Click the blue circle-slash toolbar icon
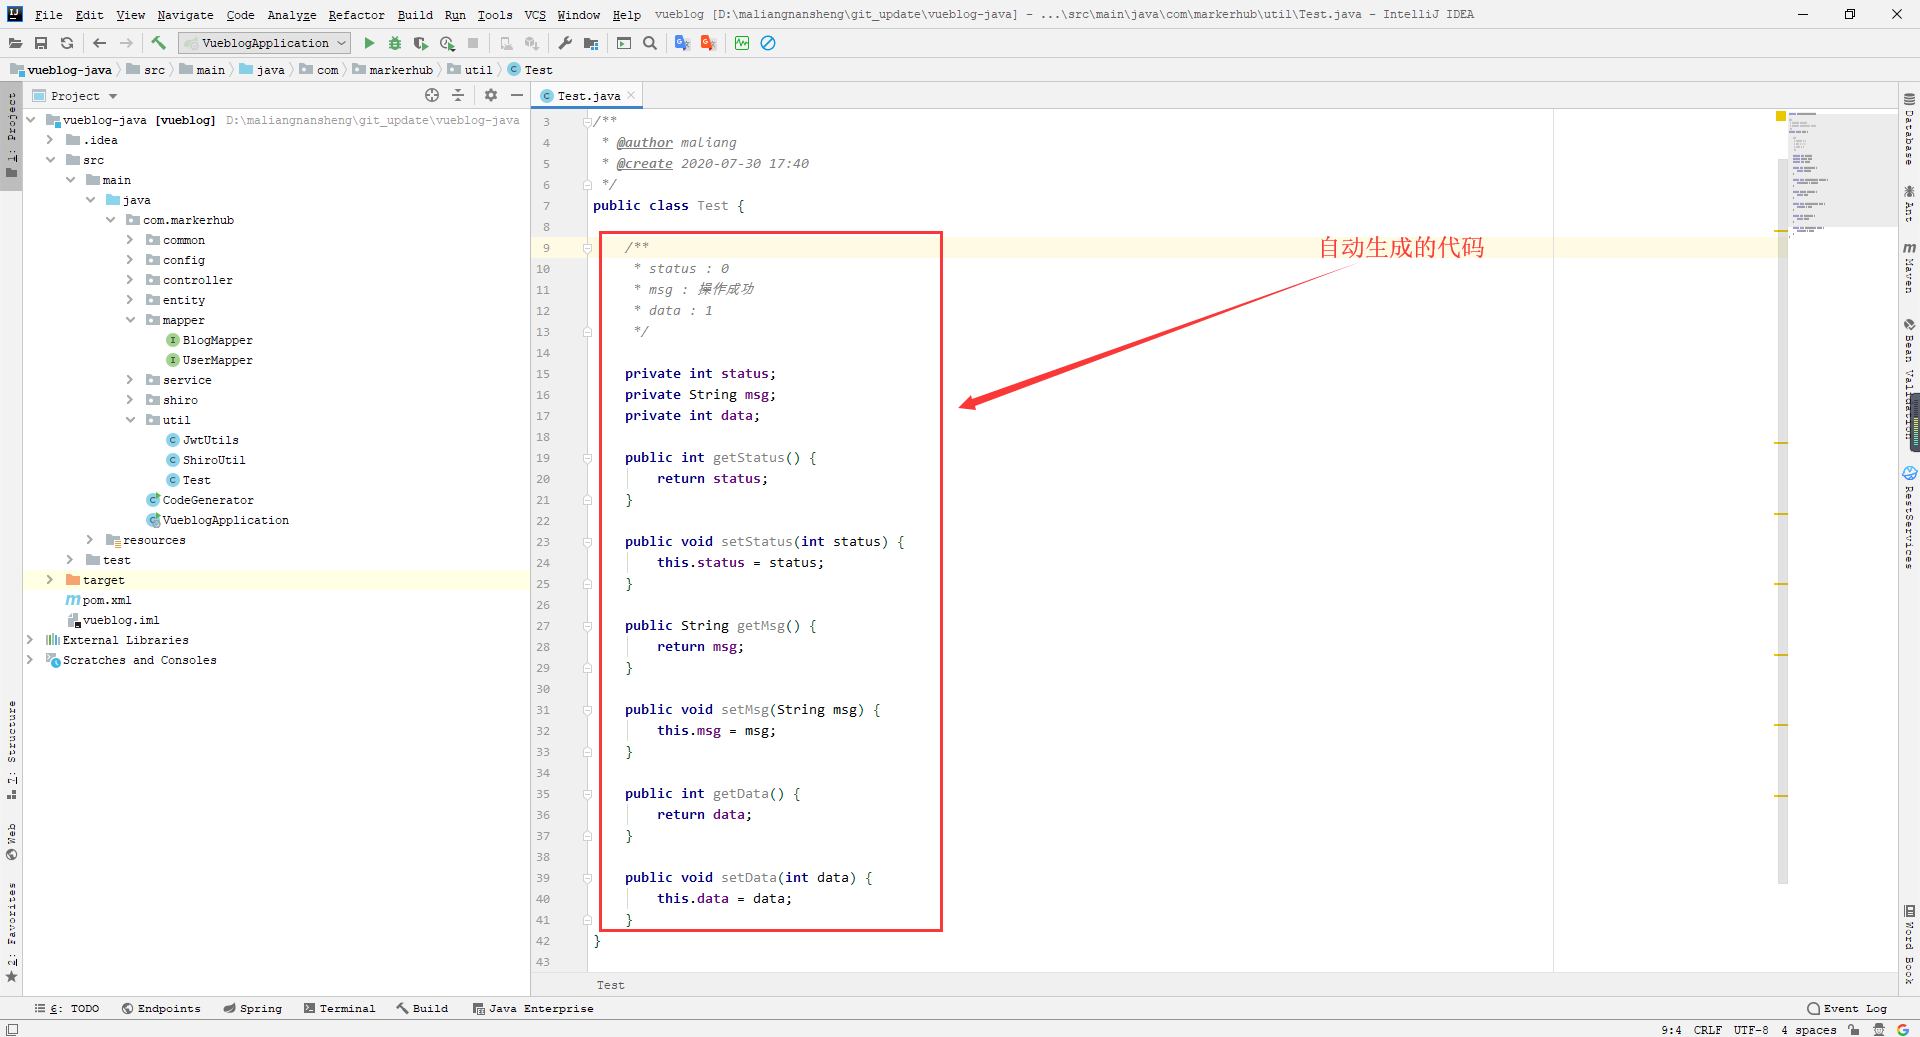This screenshot has height=1037, width=1920. click(x=768, y=43)
